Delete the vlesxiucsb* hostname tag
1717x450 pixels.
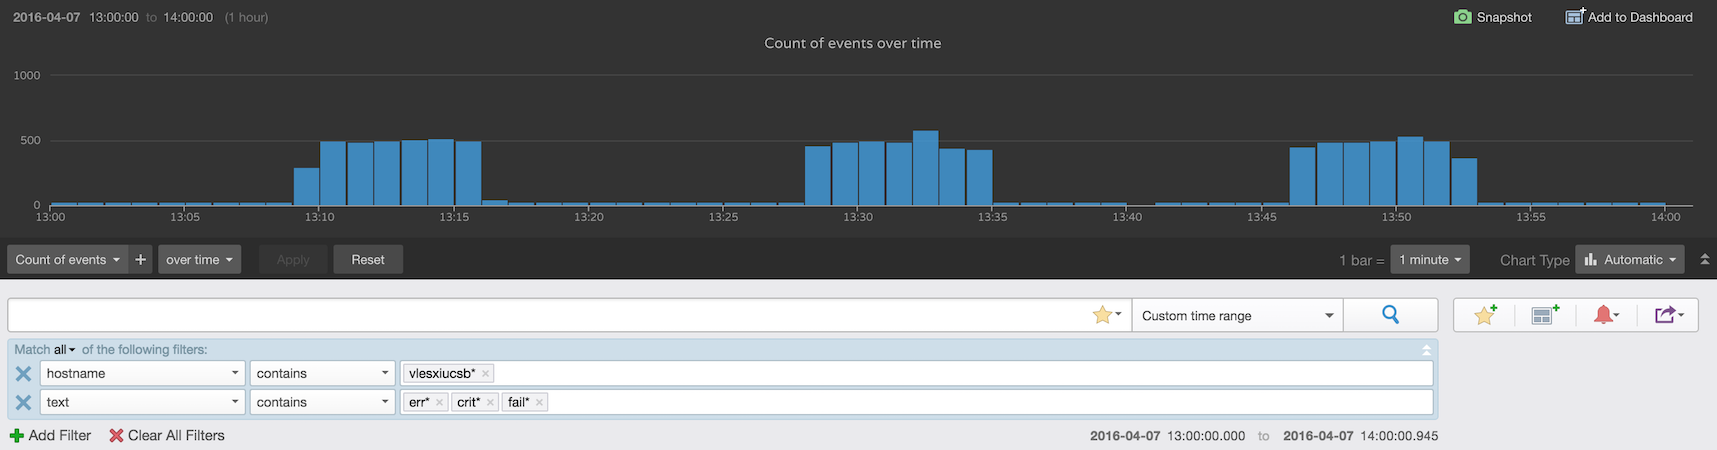click(x=486, y=374)
